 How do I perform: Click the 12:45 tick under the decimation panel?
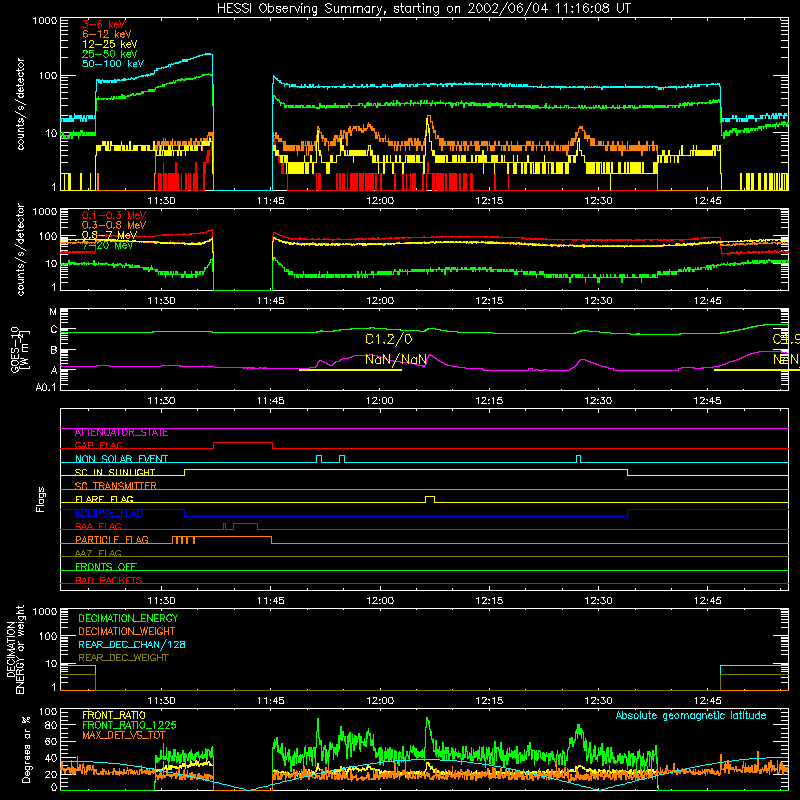tap(708, 701)
